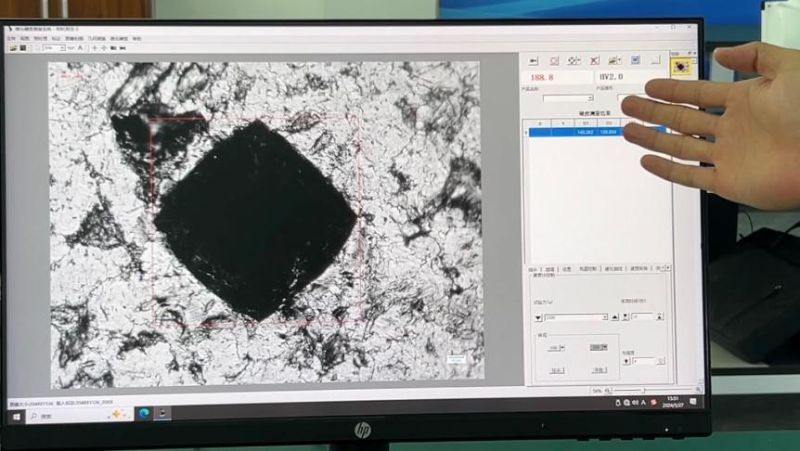Screen dimensions: 800x451
Task: Click the volume speaker icon in system tray
Action: pos(635,403)
